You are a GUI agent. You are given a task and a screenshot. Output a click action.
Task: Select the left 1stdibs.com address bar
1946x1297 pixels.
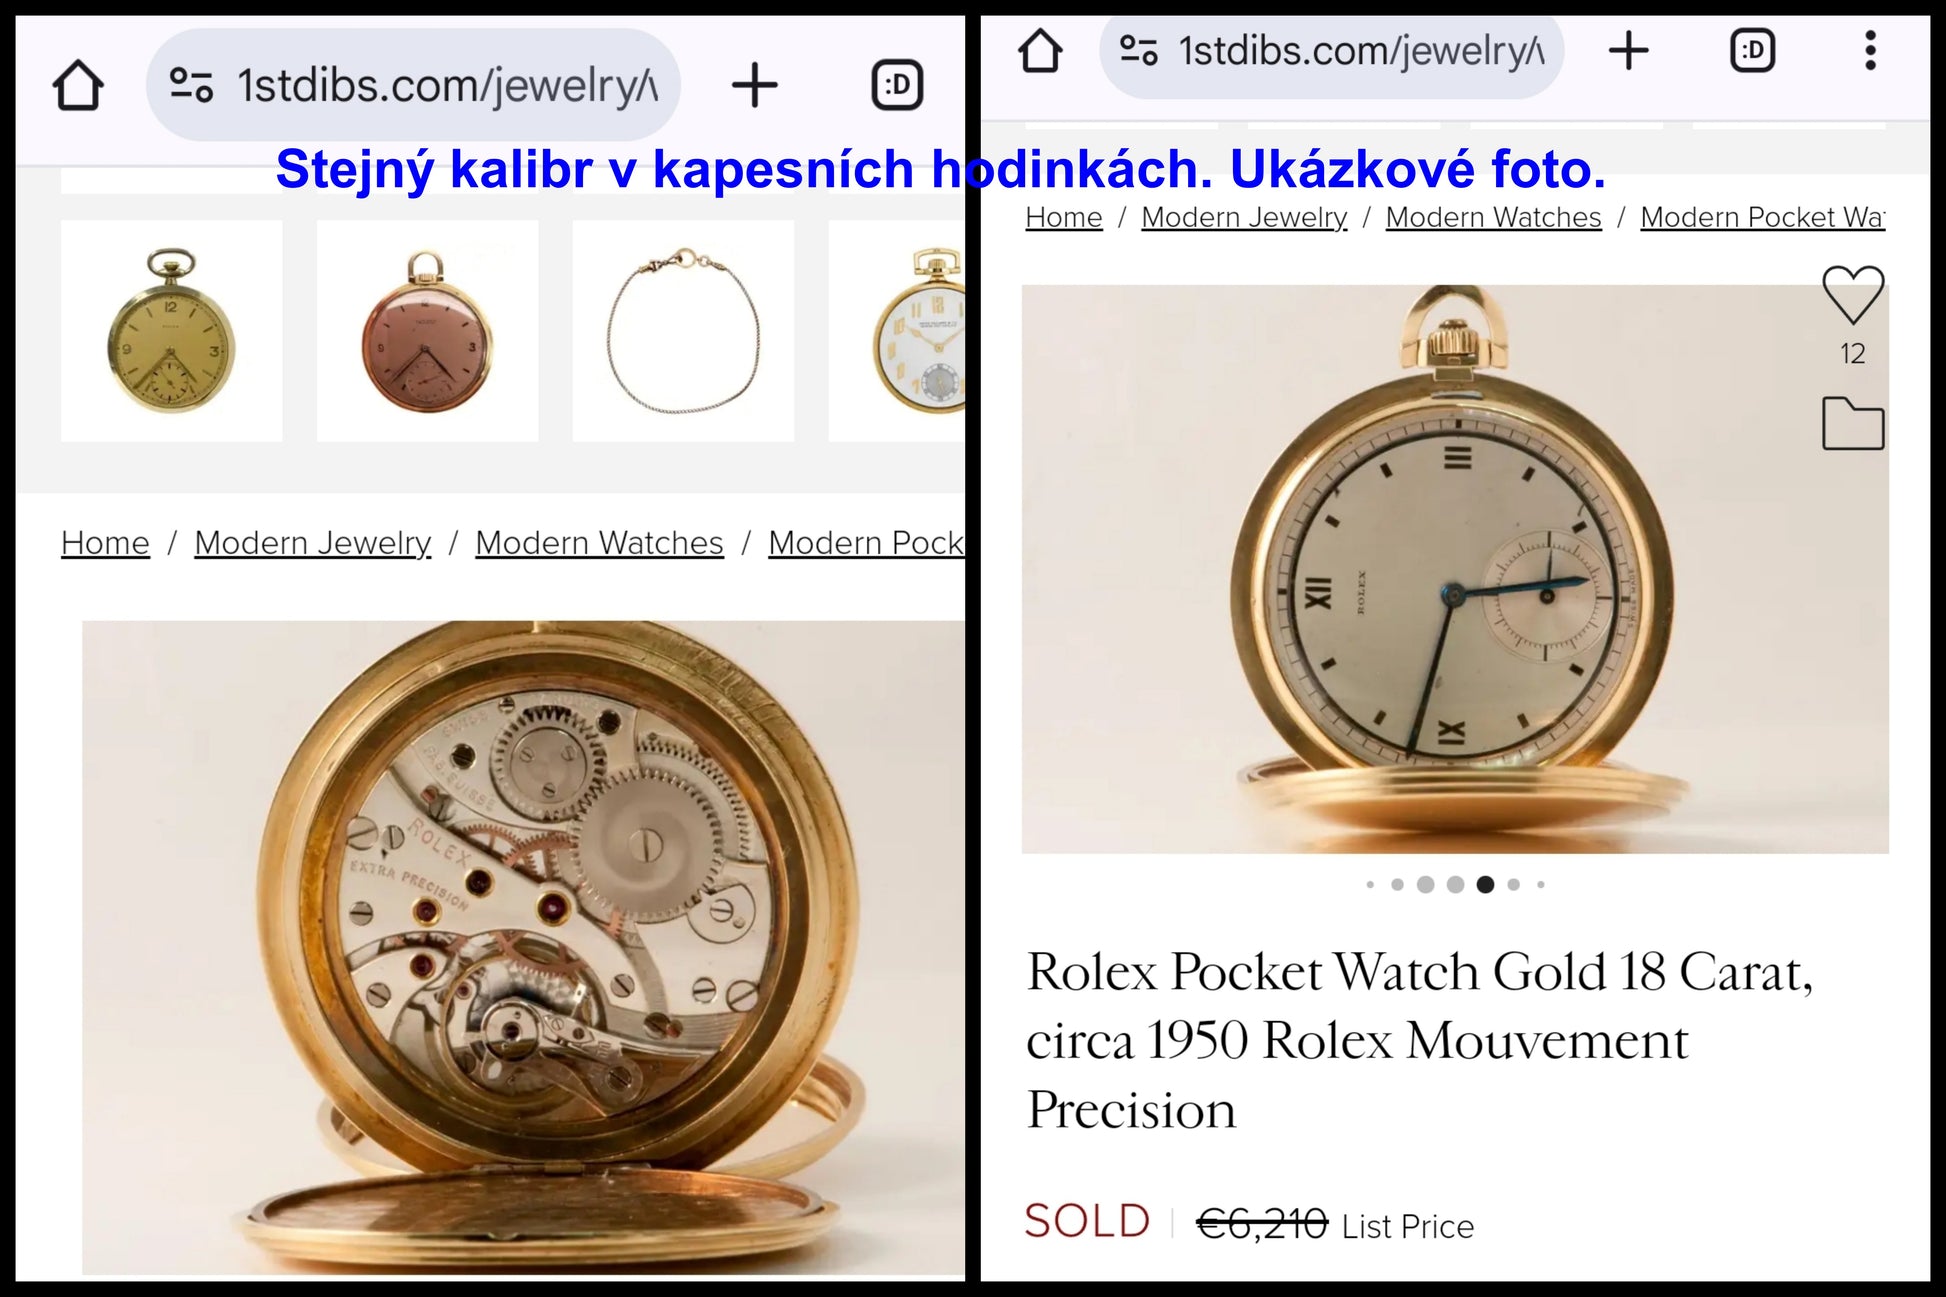click(x=413, y=85)
